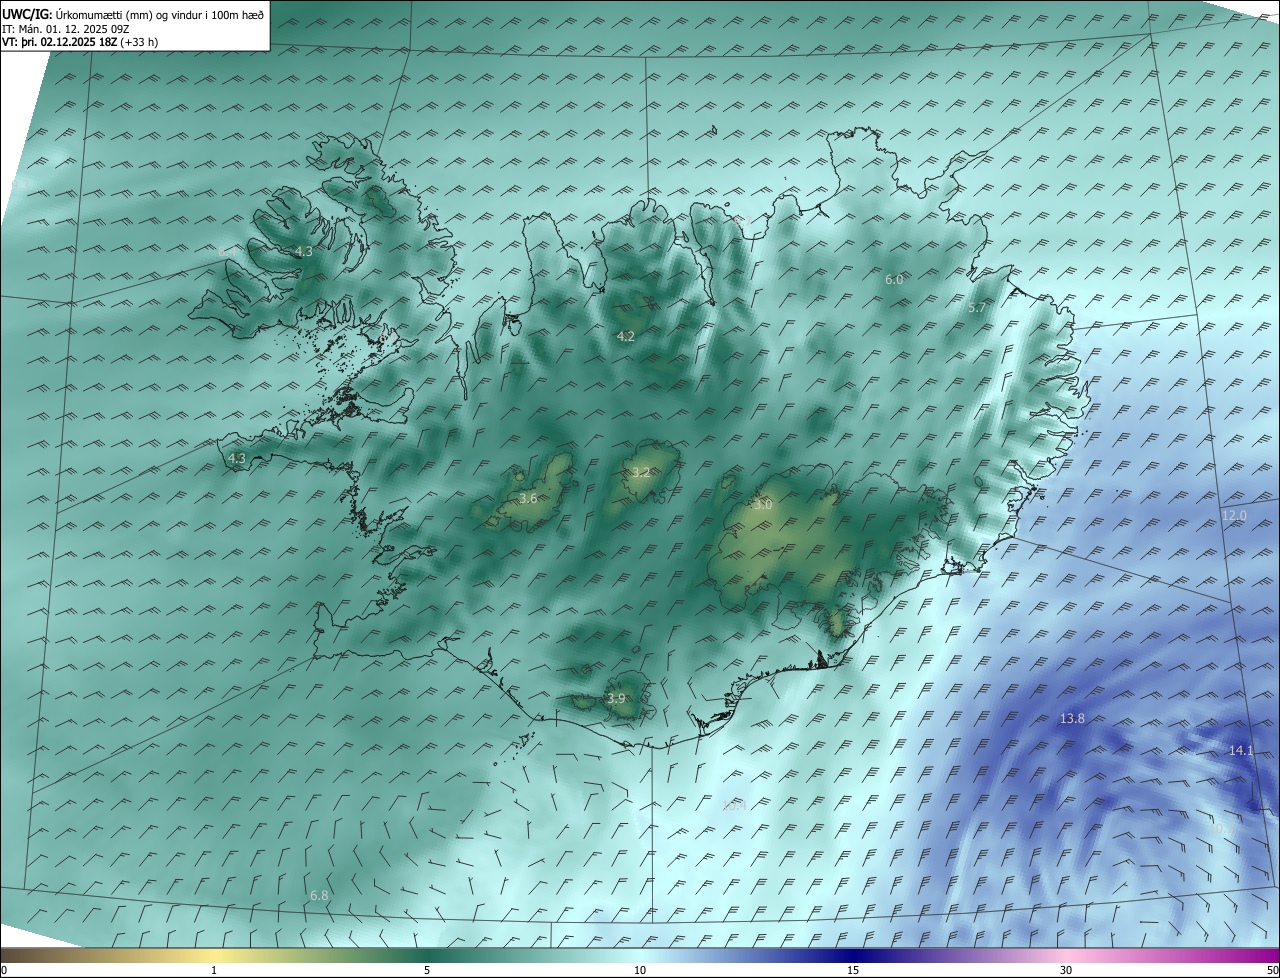
Task: Click the color scale tick labeled 1
Action: 214,971
